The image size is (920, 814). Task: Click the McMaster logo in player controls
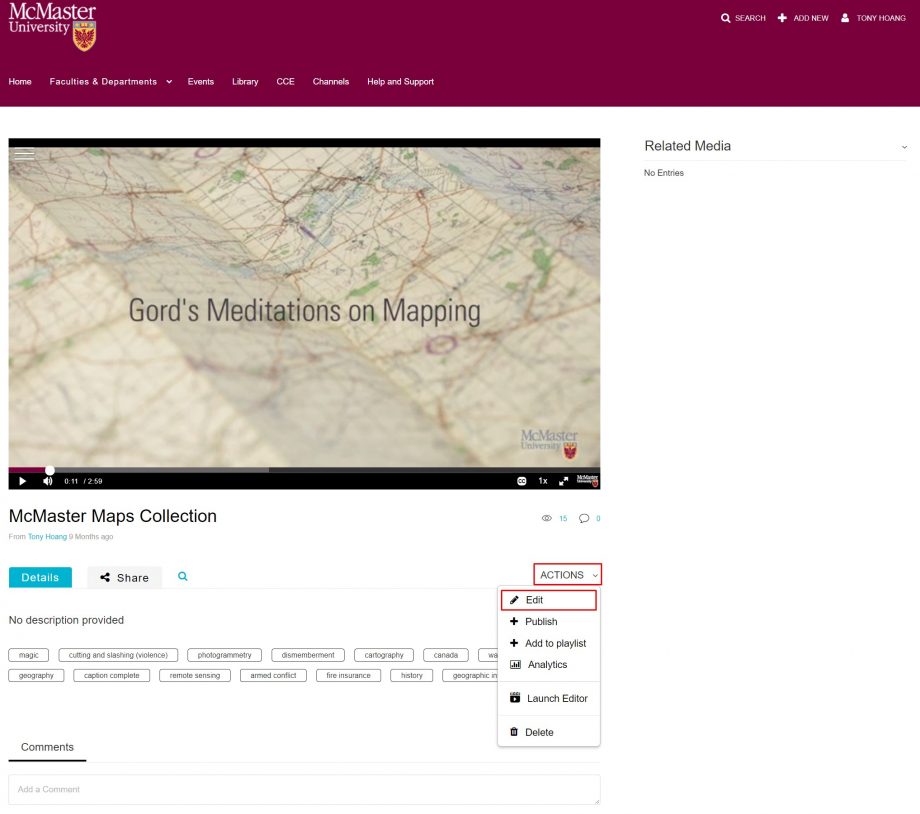click(587, 481)
